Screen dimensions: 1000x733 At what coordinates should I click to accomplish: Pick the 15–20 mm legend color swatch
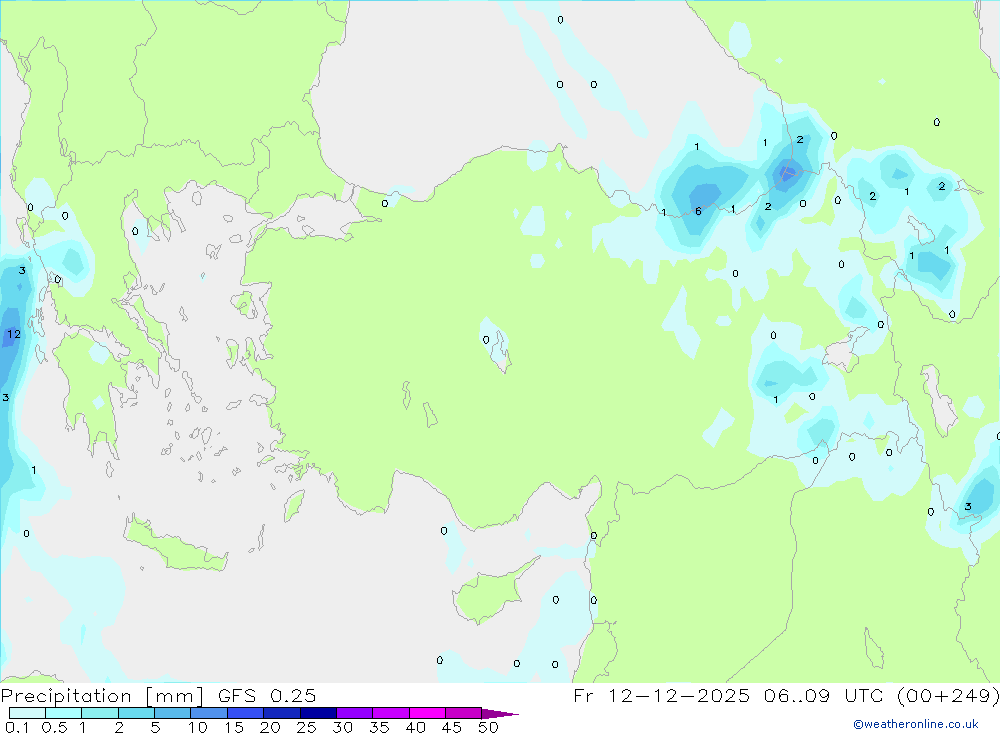(245, 713)
